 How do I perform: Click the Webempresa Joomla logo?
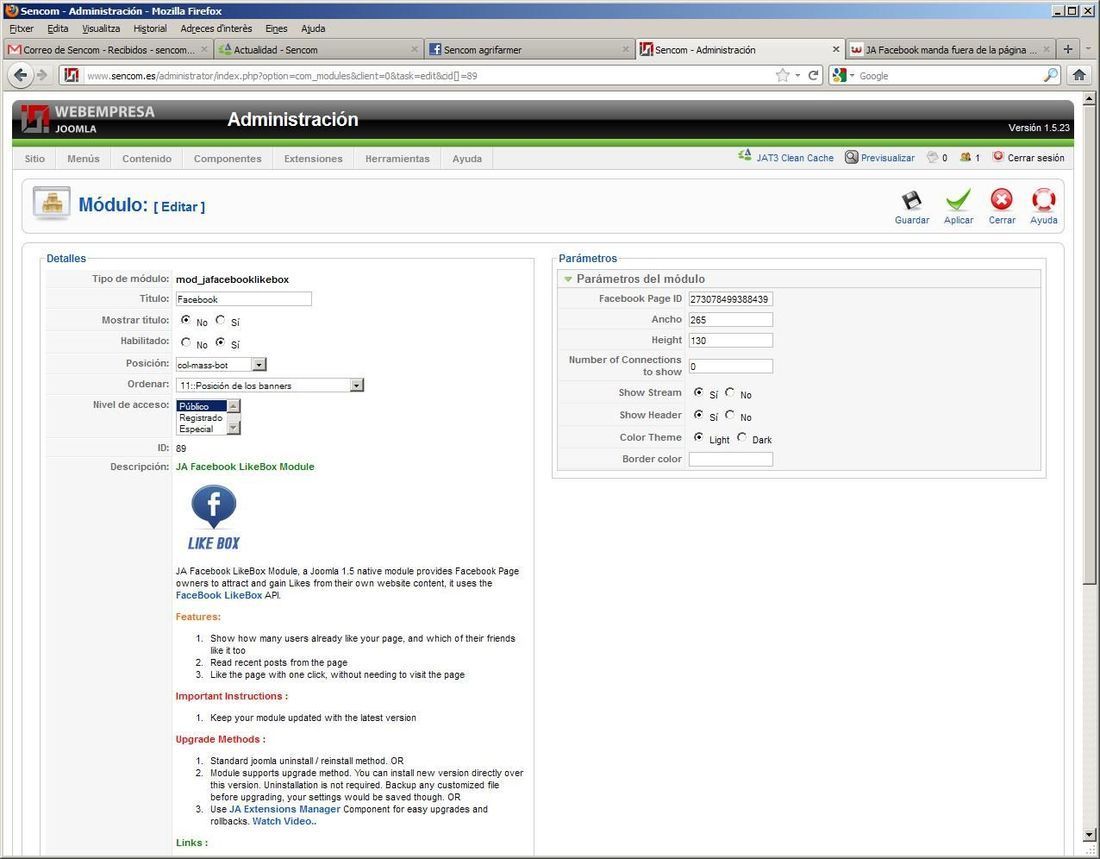(88, 119)
